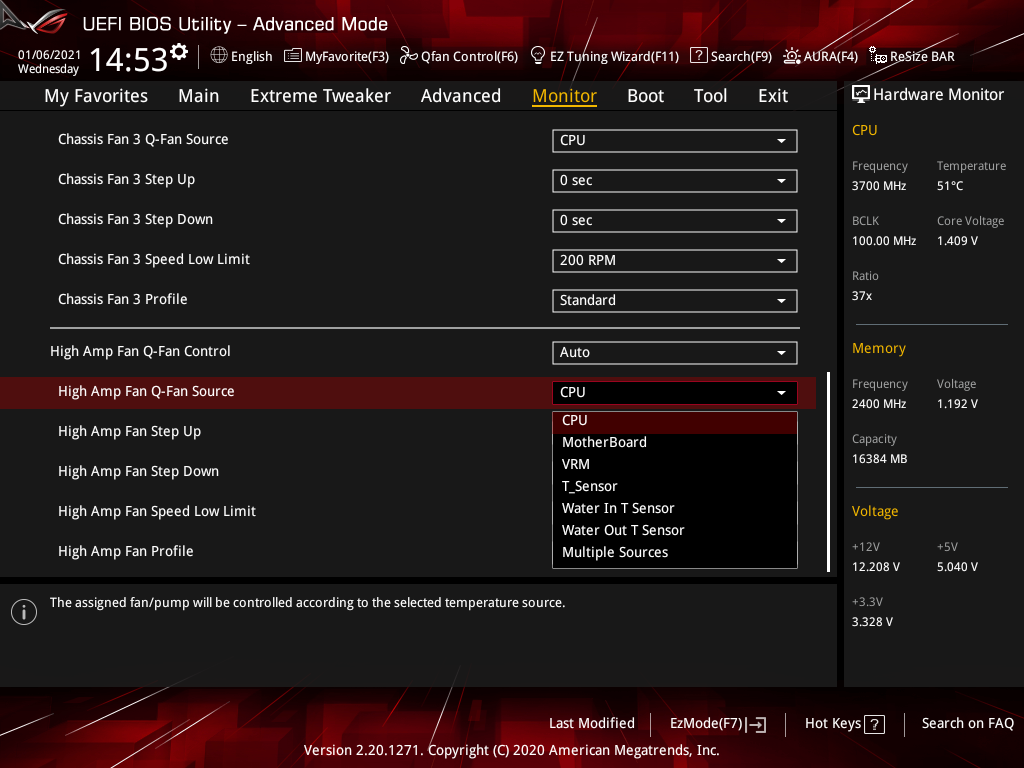Open time settings via gear icon
The height and width of the screenshot is (768, 1024).
click(179, 52)
